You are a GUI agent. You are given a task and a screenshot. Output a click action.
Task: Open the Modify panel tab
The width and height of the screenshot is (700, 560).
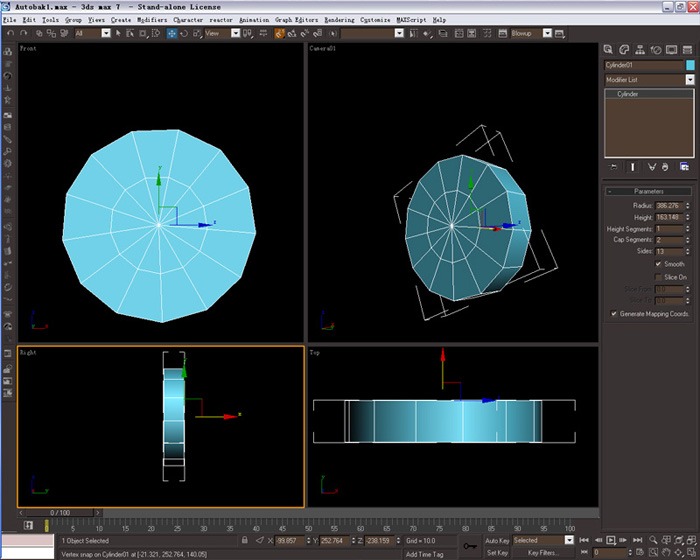point(624,50)
